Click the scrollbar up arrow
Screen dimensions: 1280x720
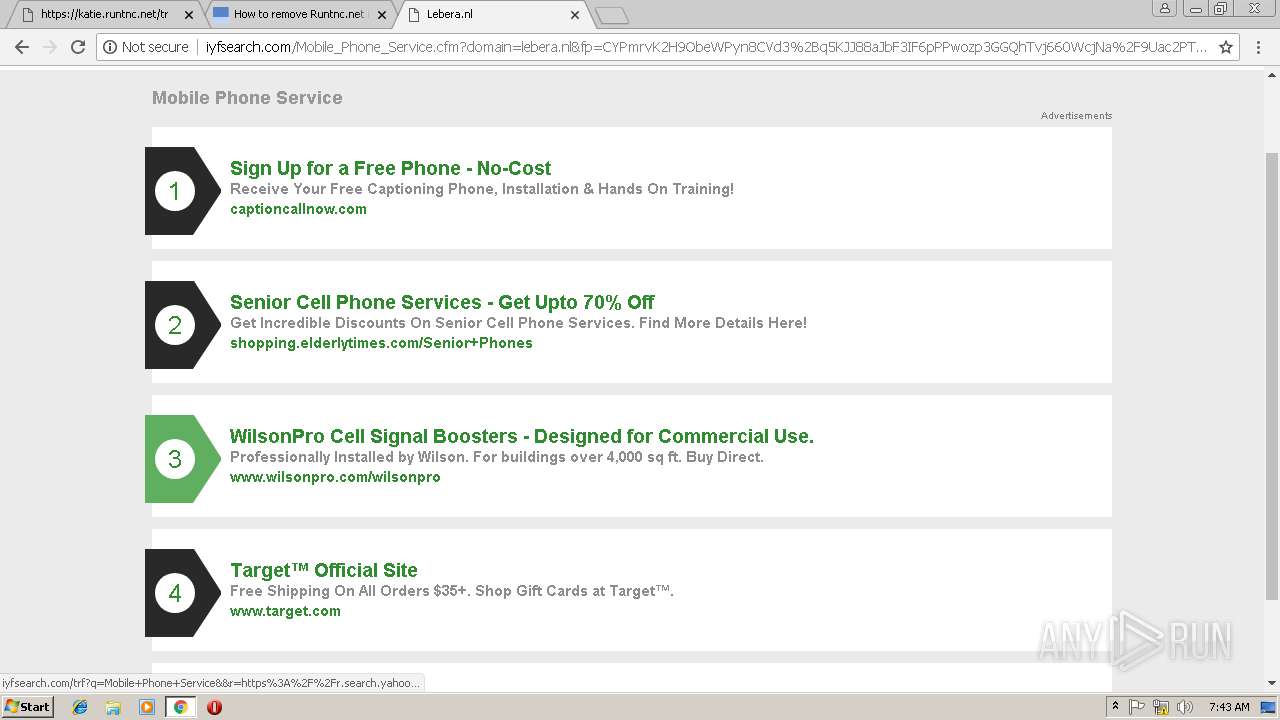point(1272,74)
